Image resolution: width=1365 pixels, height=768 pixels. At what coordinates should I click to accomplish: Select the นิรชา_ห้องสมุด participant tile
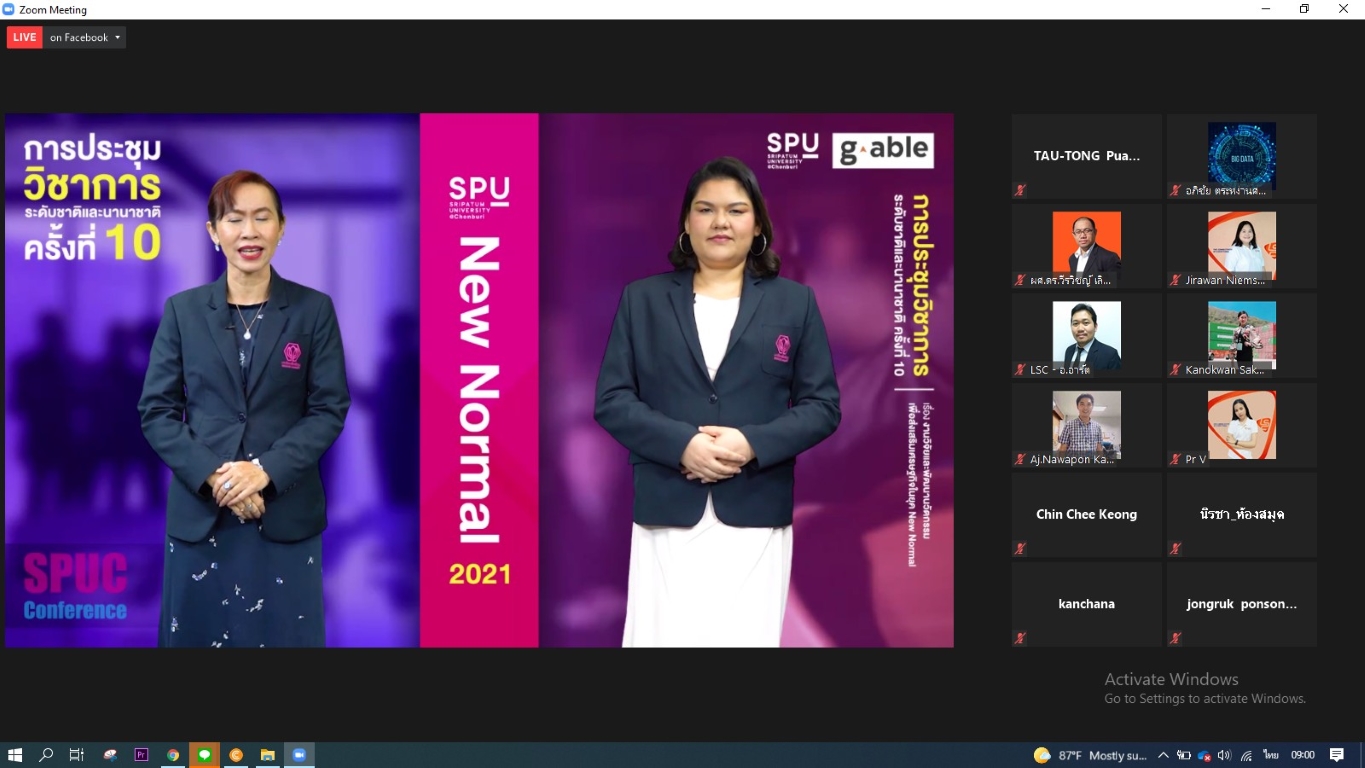[x=1242, y=514]
